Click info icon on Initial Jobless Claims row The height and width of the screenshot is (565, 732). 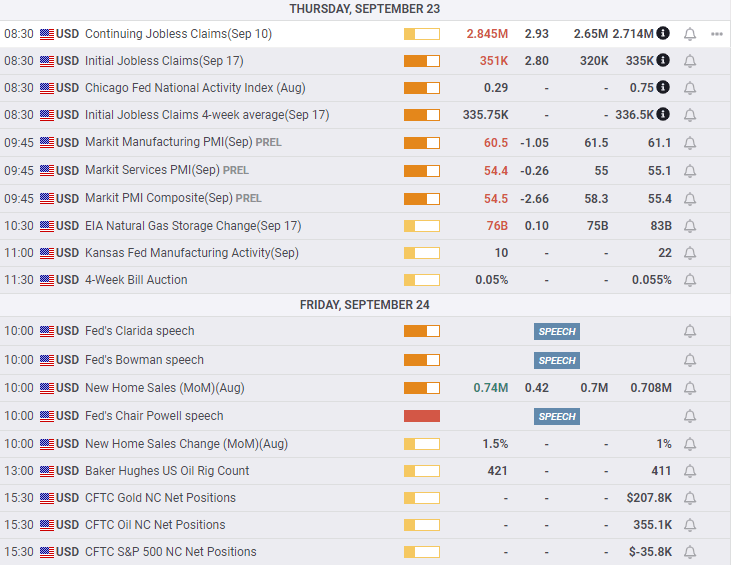[663, 61]
